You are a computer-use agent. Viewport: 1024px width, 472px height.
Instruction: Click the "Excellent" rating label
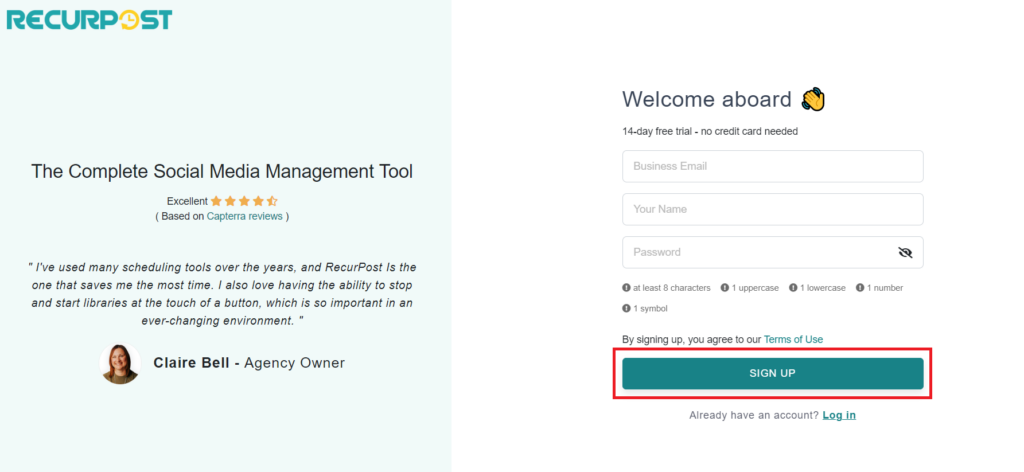click(187, 202)
